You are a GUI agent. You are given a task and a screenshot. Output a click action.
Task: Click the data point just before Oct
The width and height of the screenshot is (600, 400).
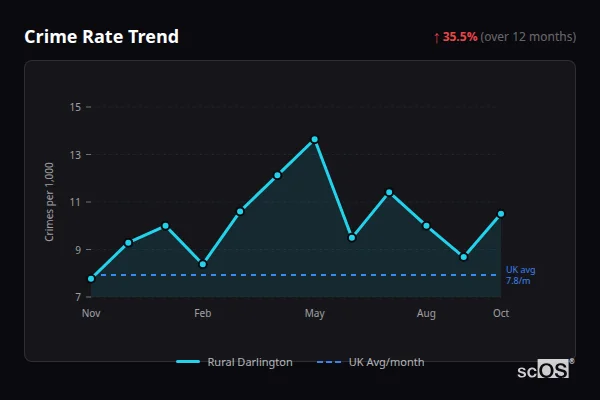(x=464, y=257)
